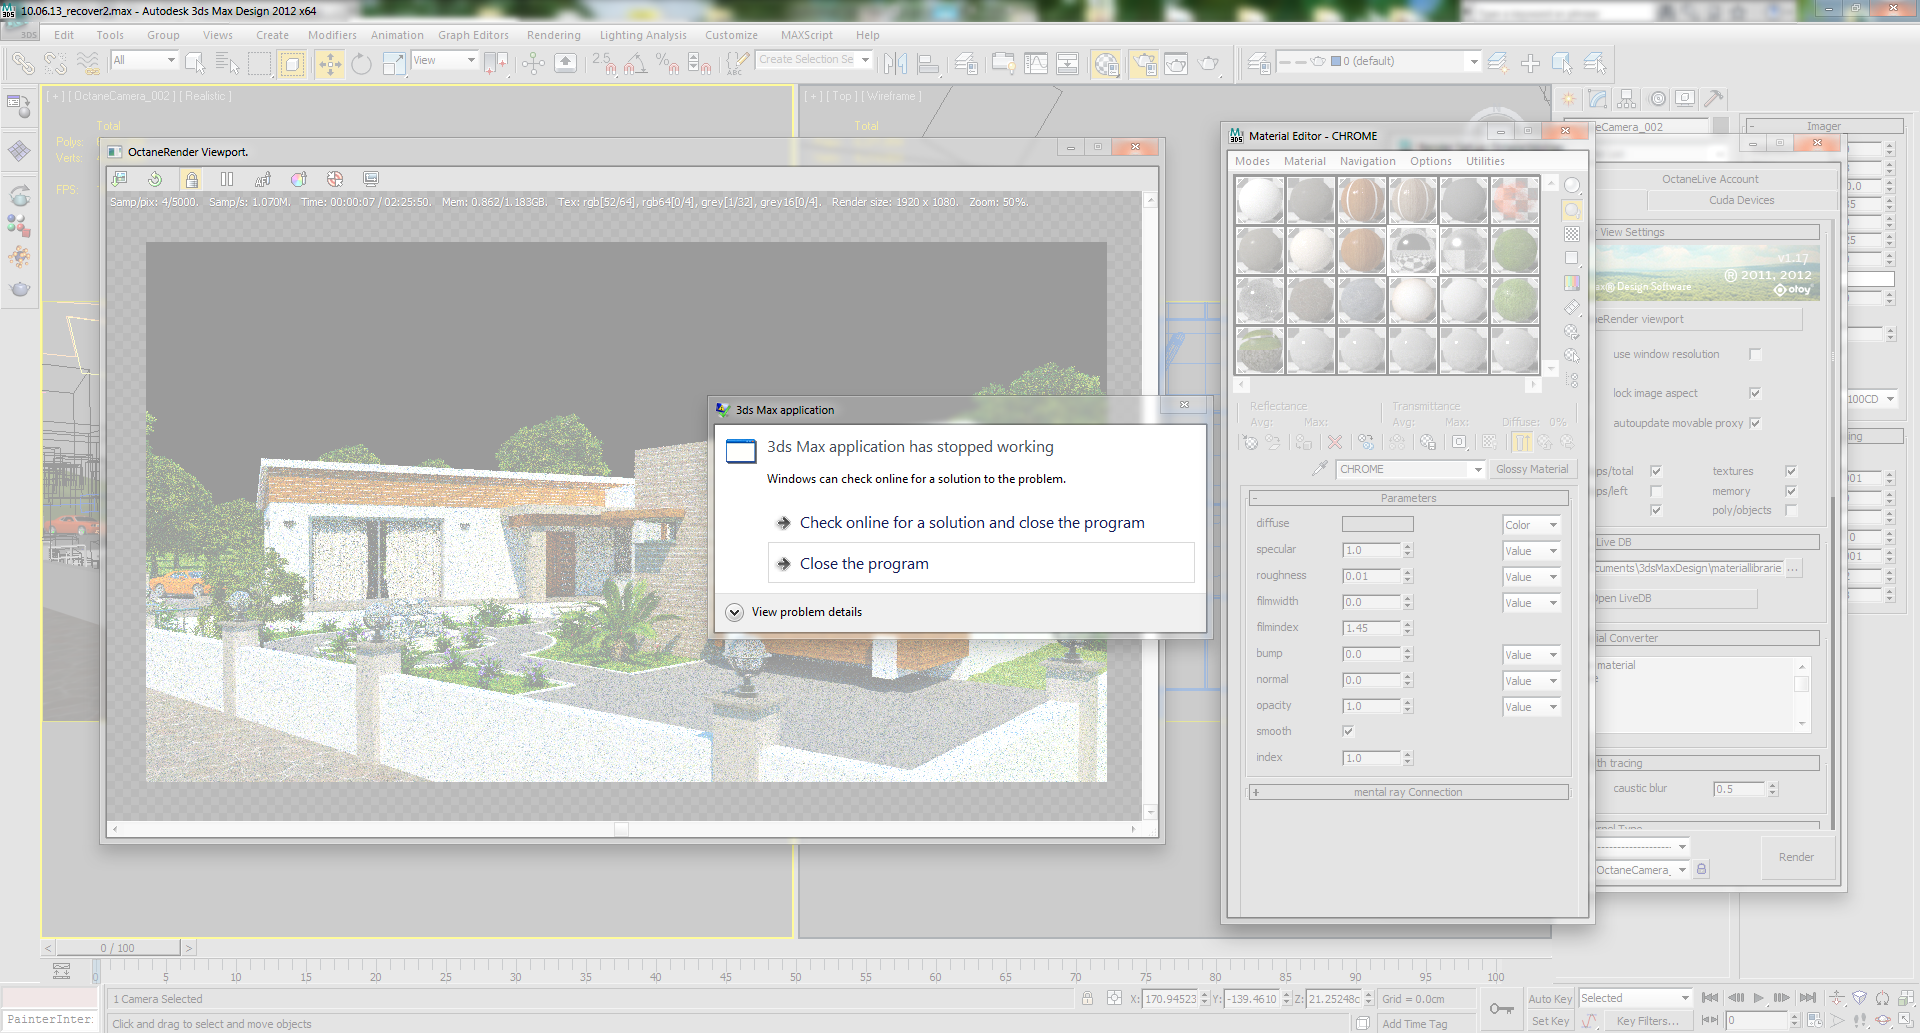Click the Glossy Material type button
1920x1033 pixels.
point(1532,469)
